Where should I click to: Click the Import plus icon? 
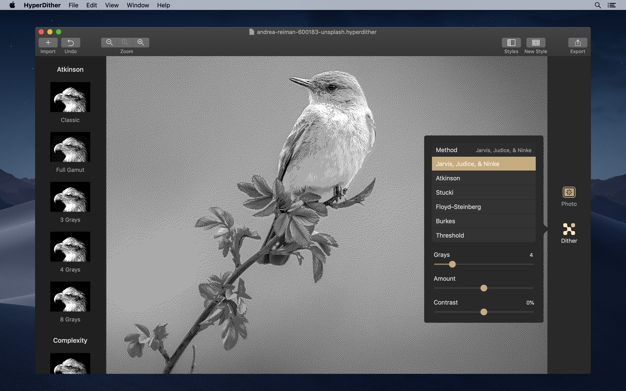(x=48, y=43)
